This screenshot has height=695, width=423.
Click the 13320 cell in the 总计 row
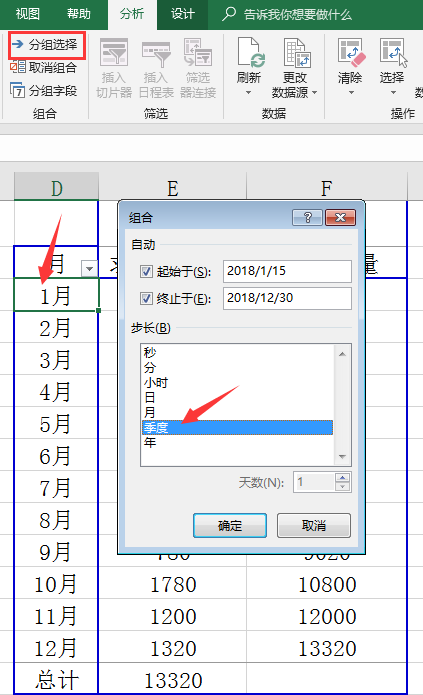[x=172, y=679]
